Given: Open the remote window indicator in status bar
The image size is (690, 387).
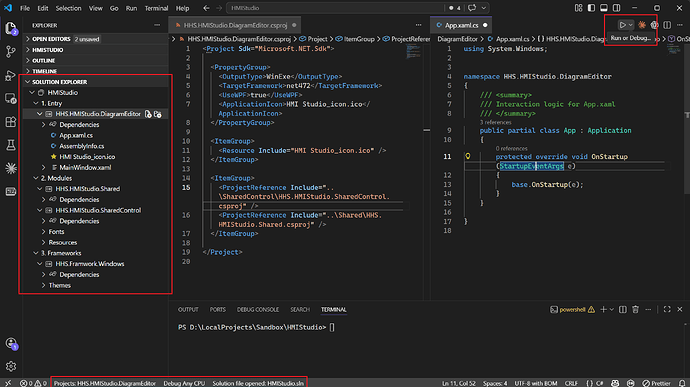Looking at the screenshot, I should pyautogui.click(x=8, y=383).
